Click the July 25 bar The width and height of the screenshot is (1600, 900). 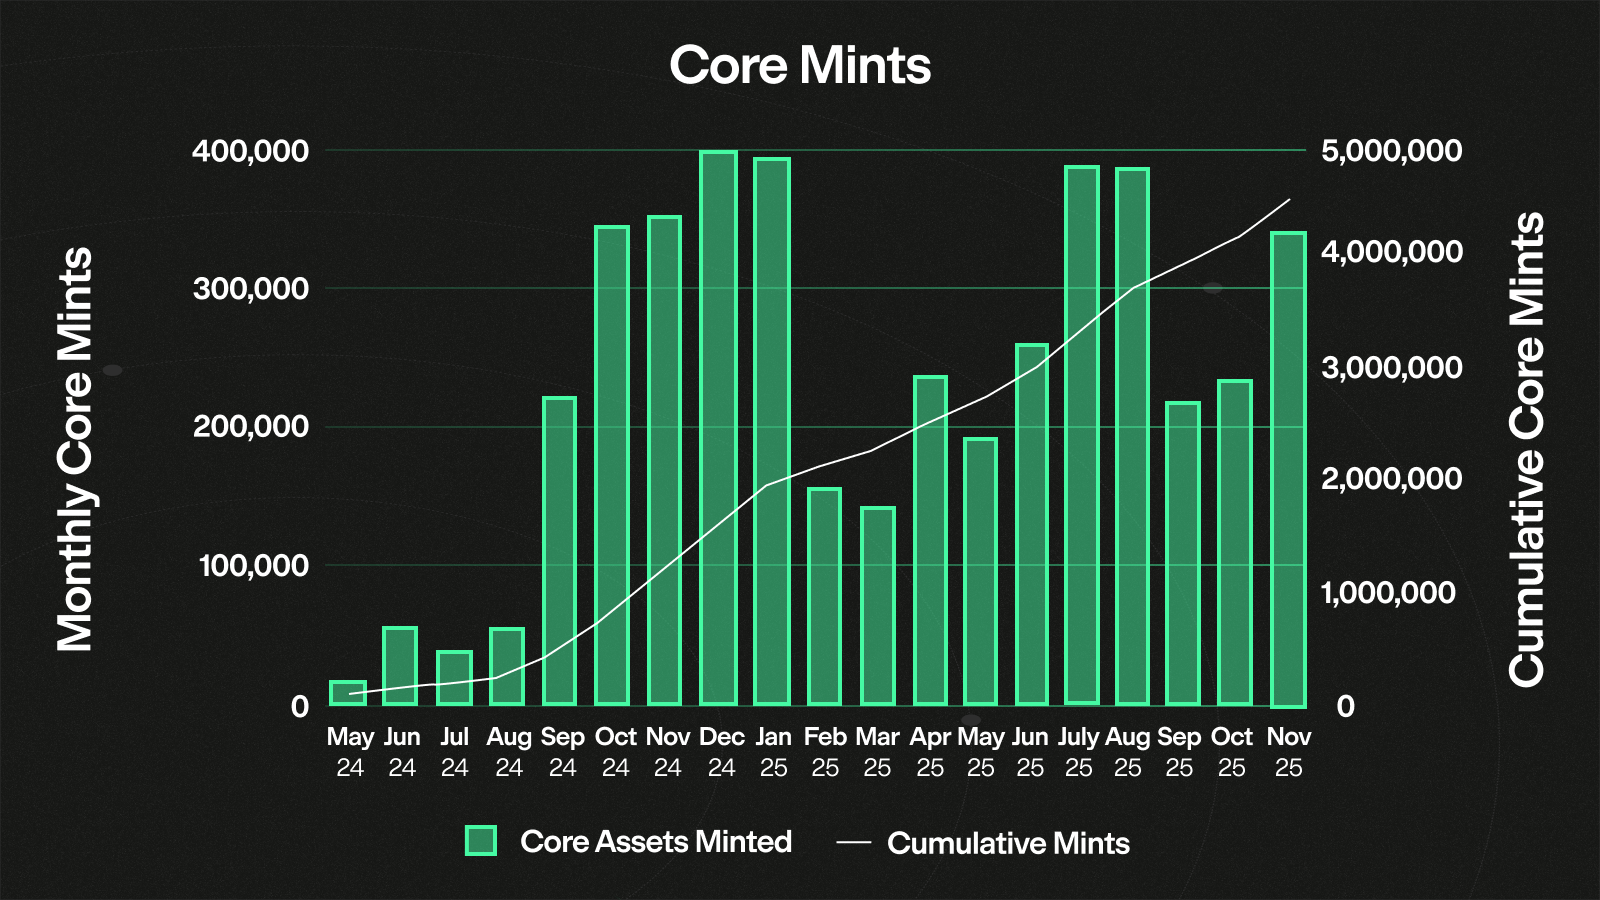(1081, 435)
